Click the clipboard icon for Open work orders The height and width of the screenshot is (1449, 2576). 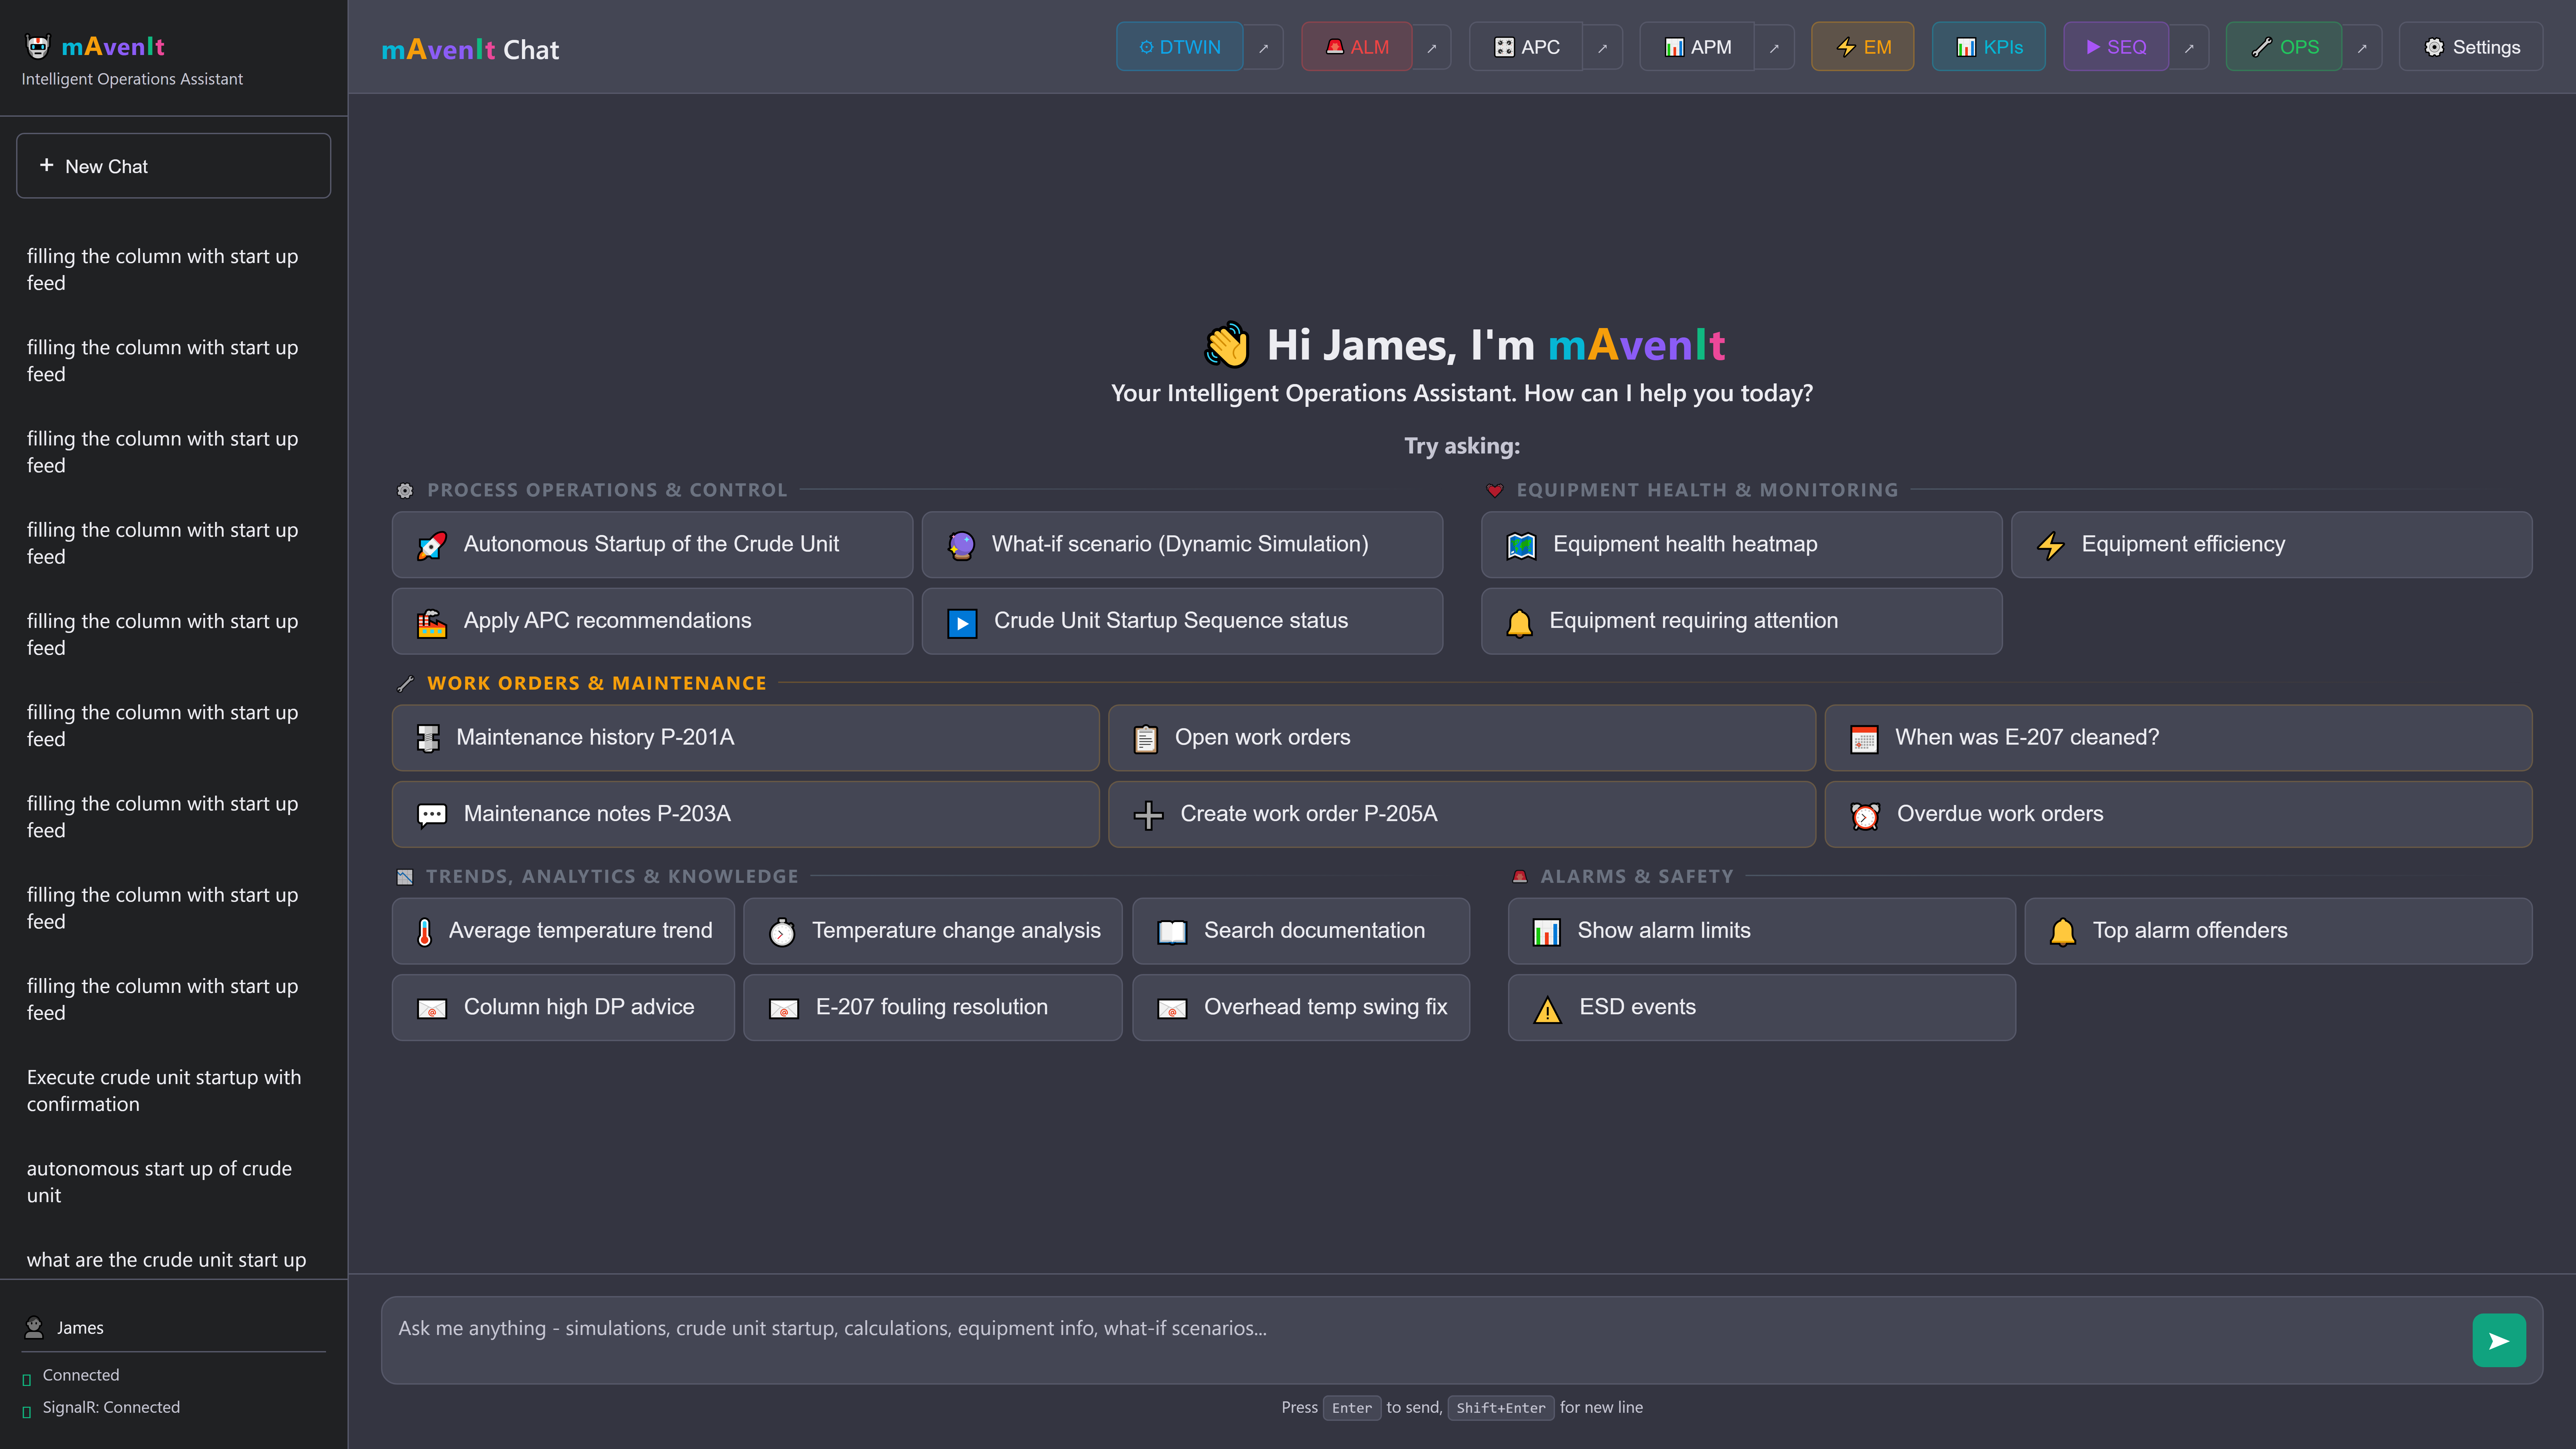click(1146, 739)
